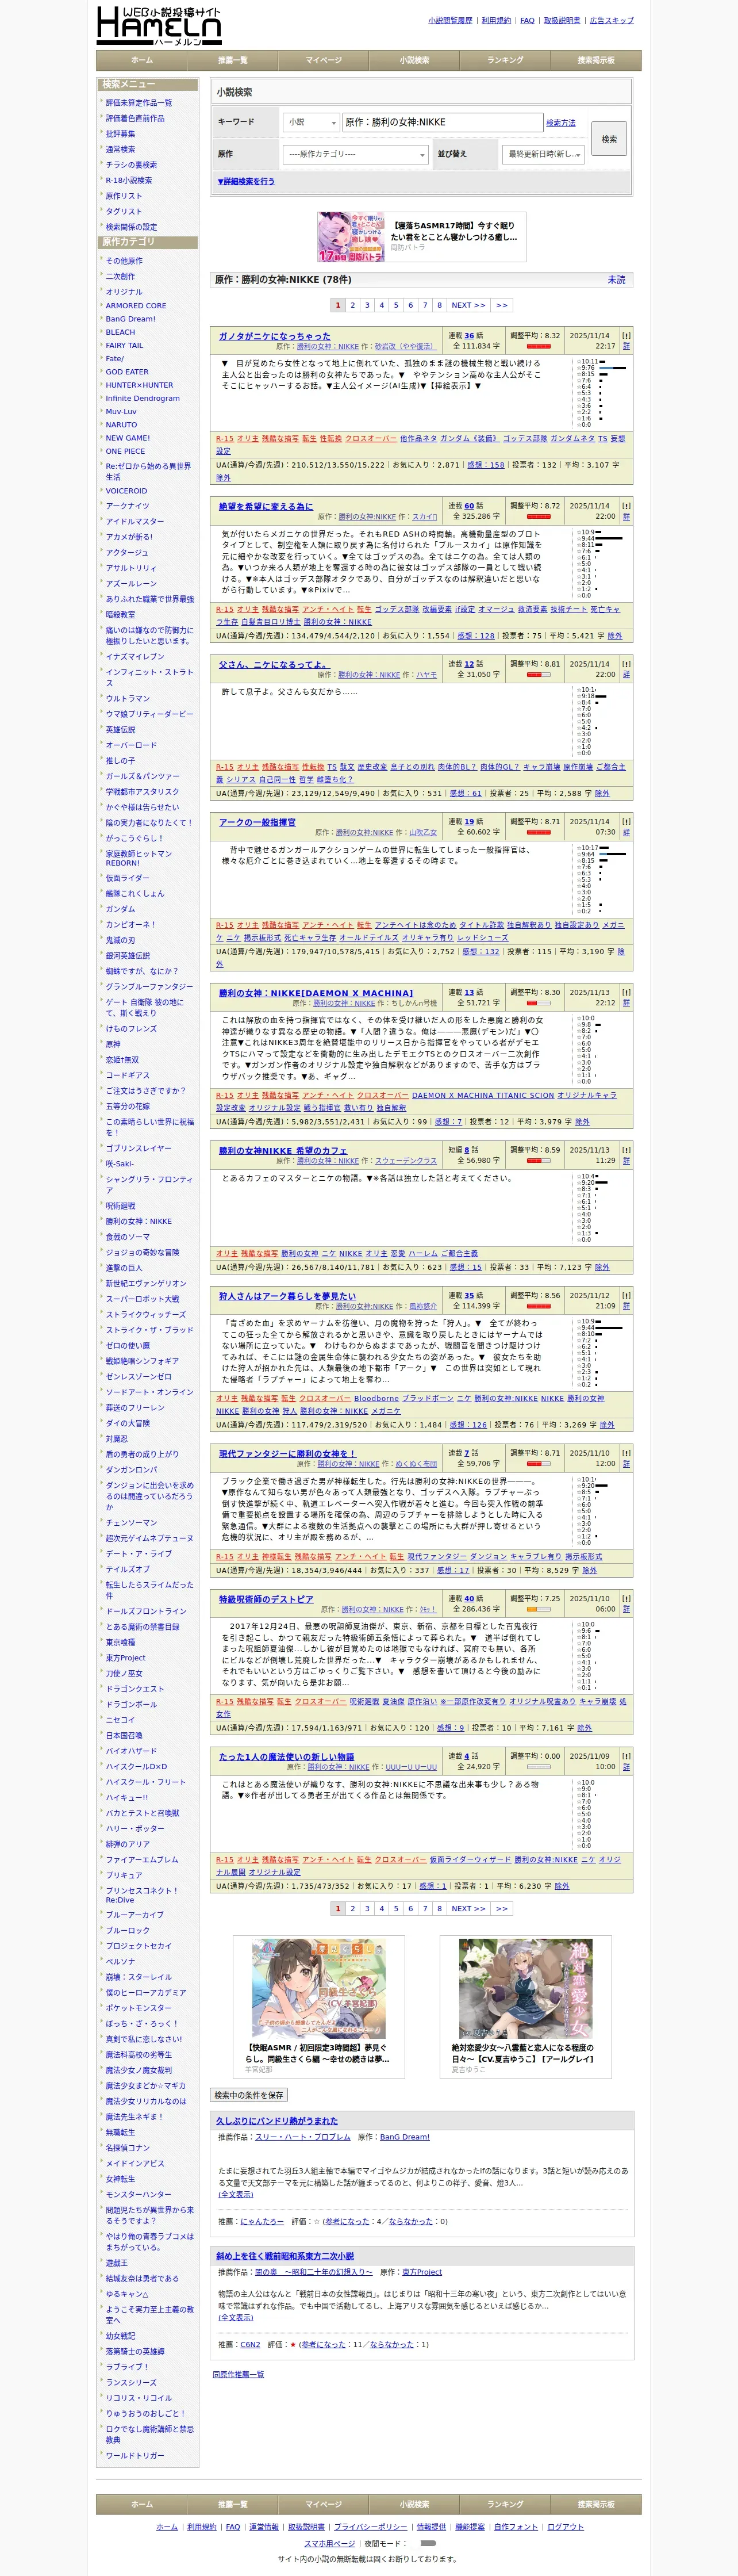Expand the ▼詳細検索を行う advanced search

coord(246,182)
